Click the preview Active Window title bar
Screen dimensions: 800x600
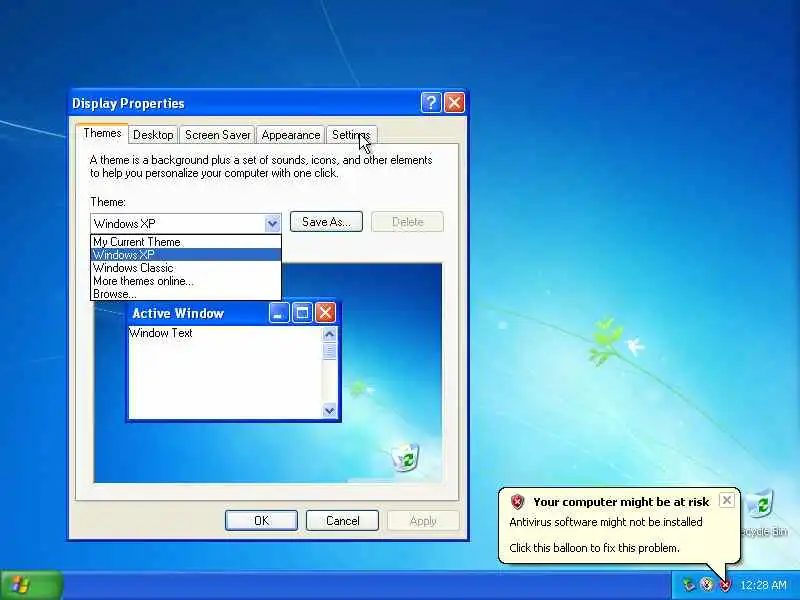234,313
